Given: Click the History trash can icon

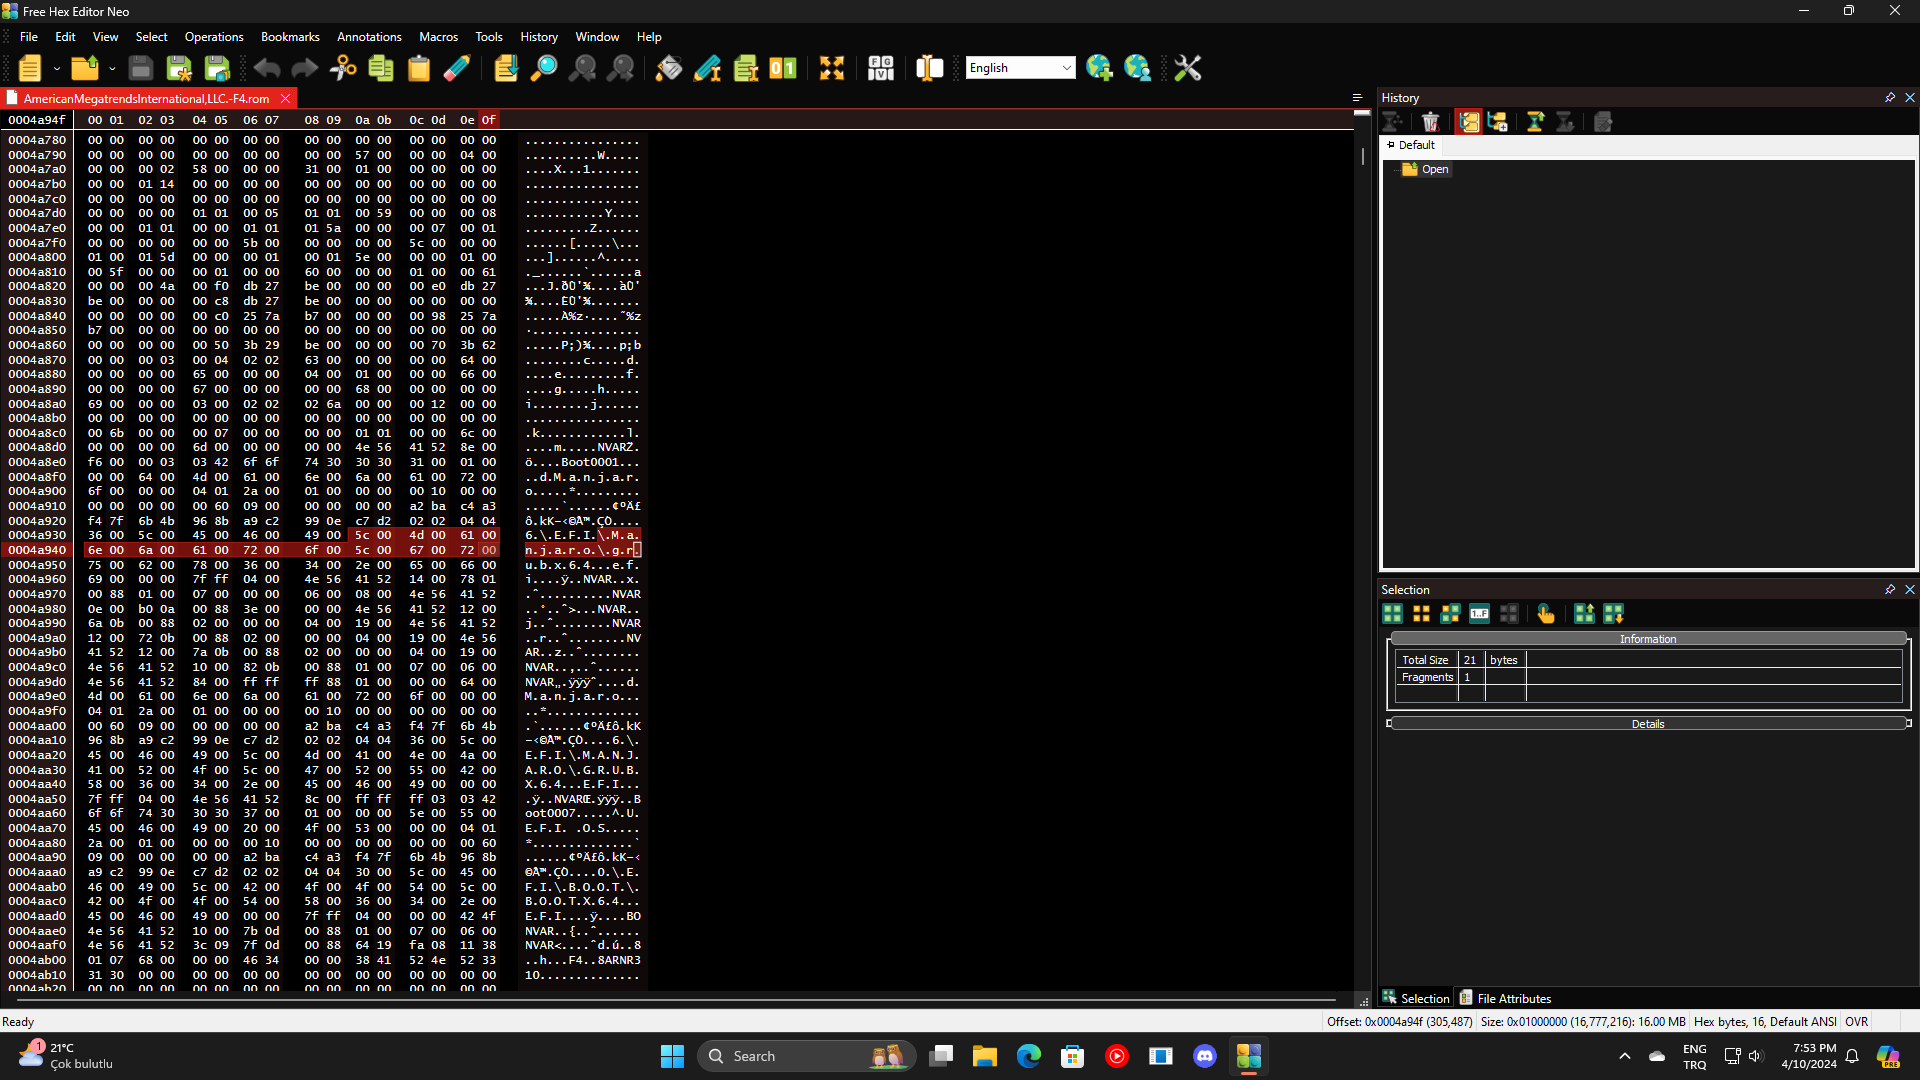Looking at the screenshot, I should coord(1430,122).
